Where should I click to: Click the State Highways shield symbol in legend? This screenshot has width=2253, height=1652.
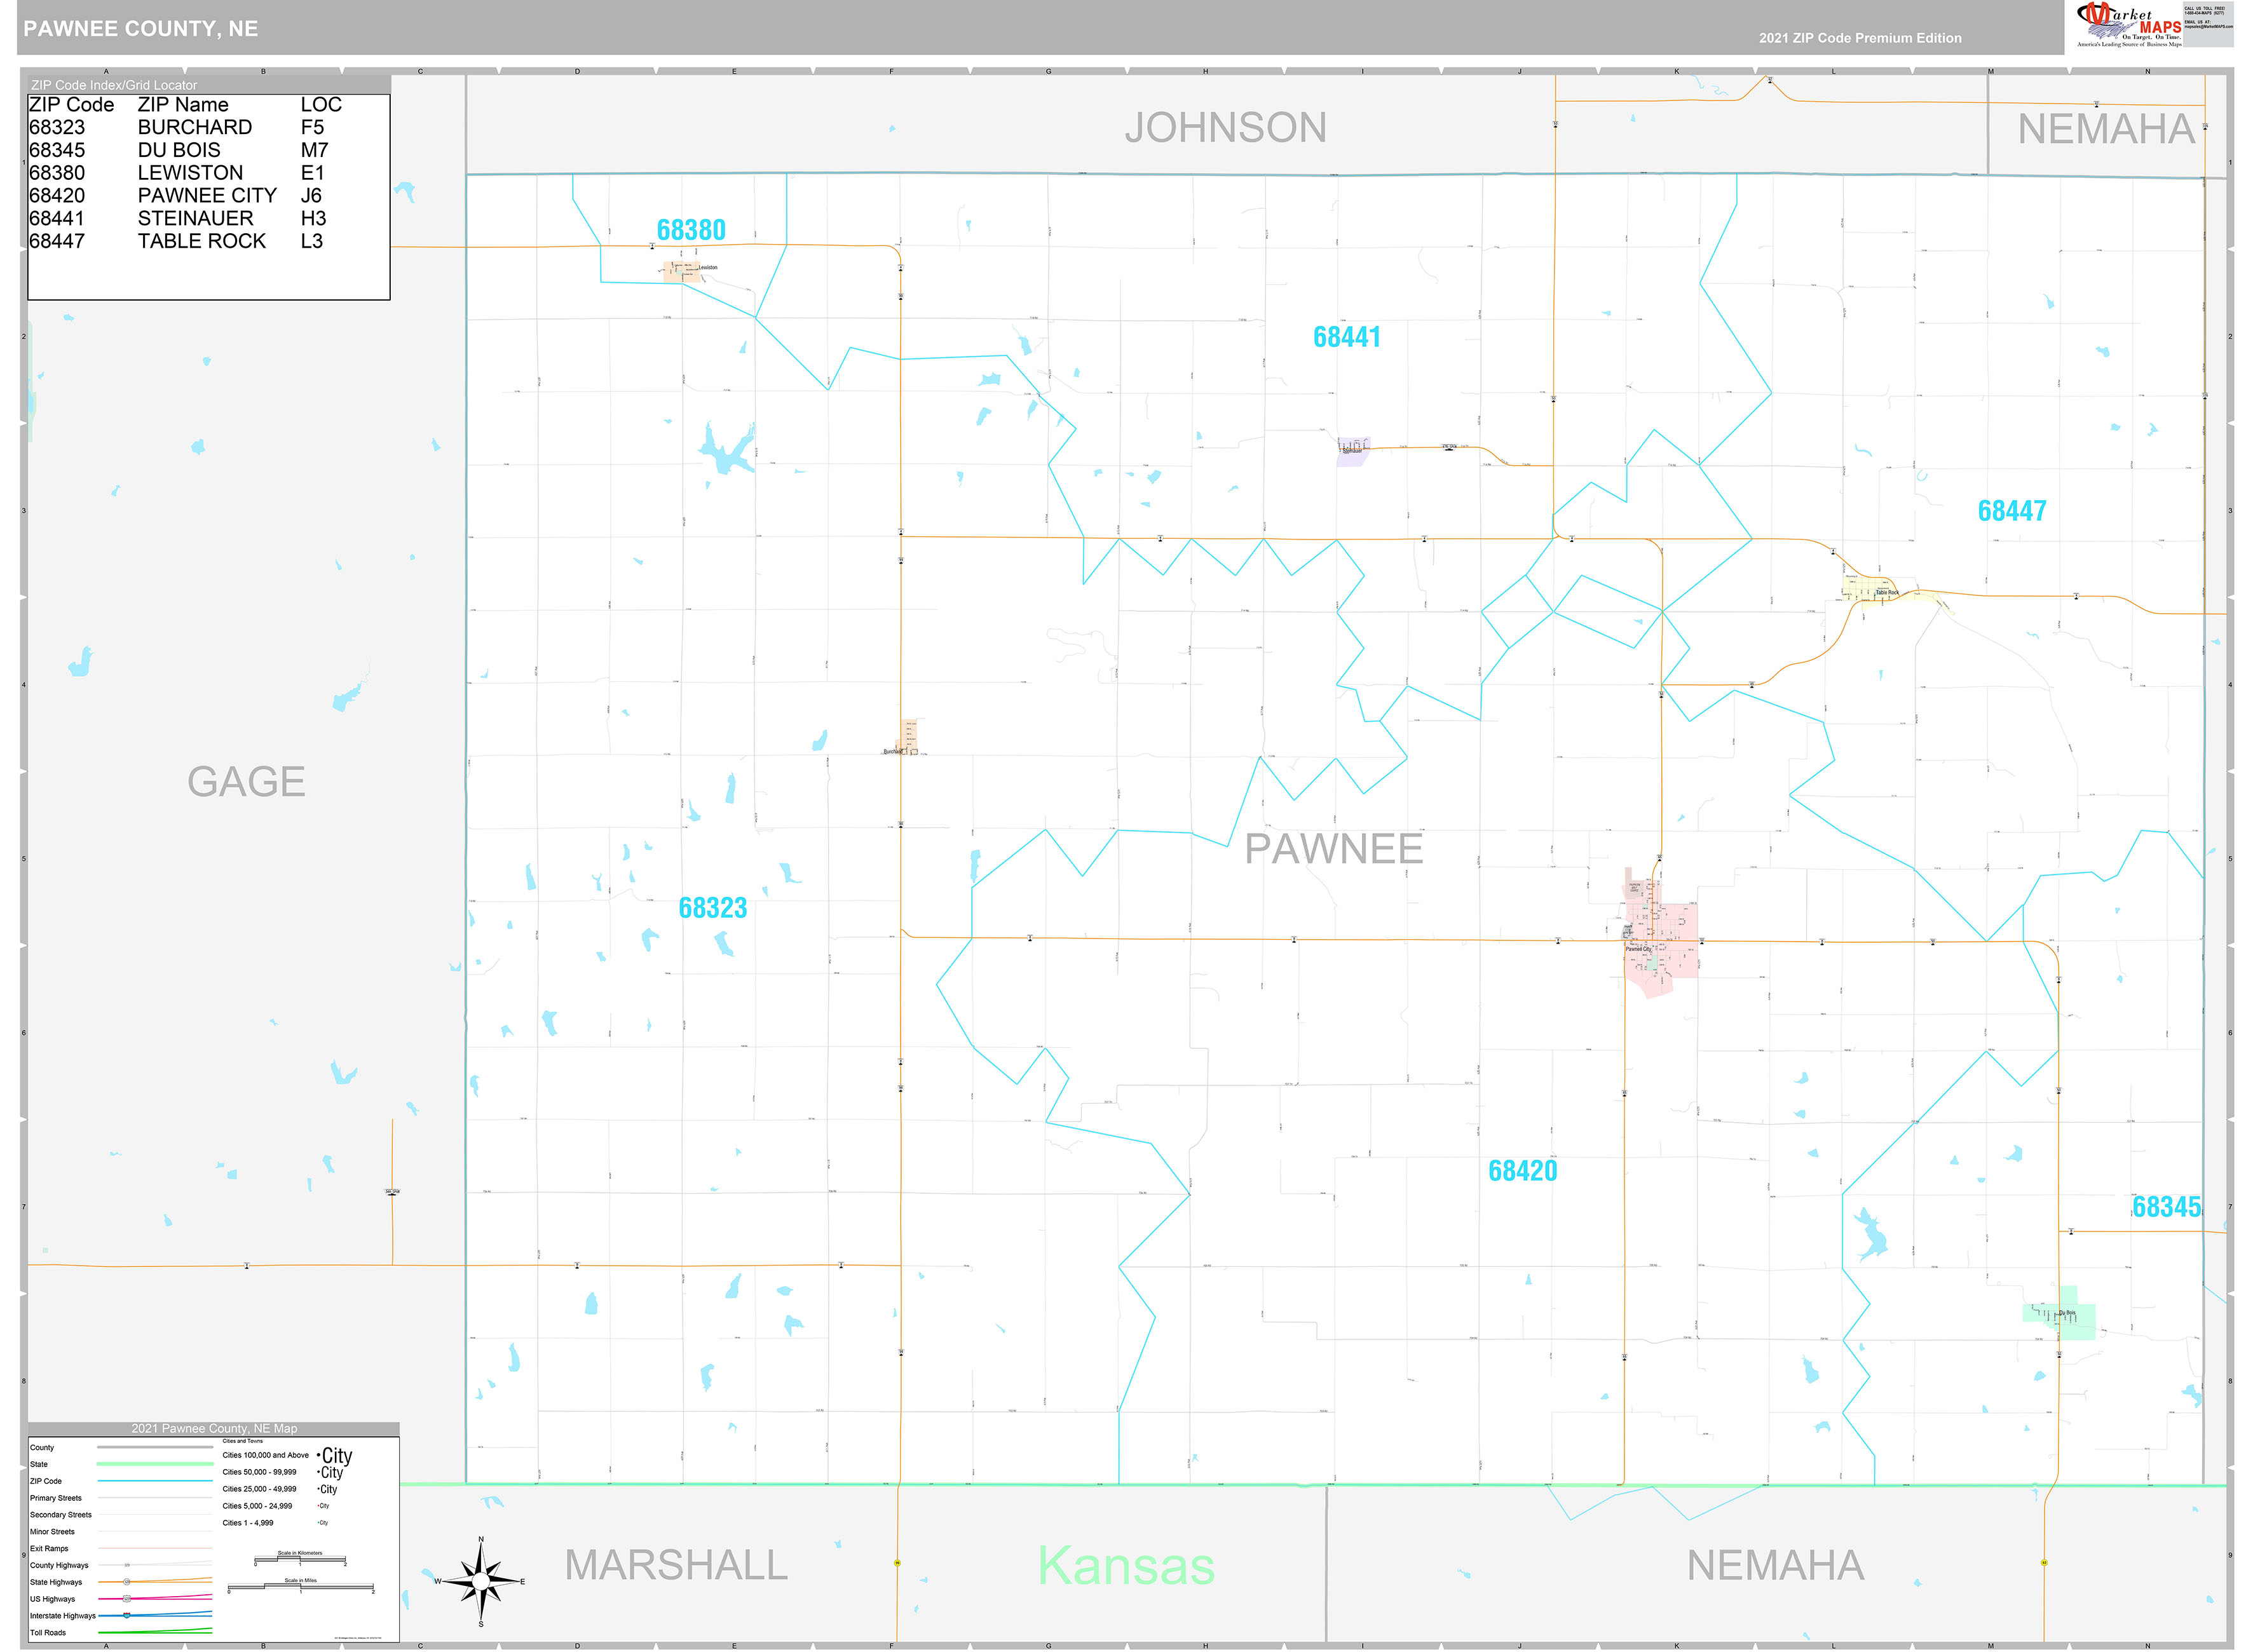[126, 1582]
